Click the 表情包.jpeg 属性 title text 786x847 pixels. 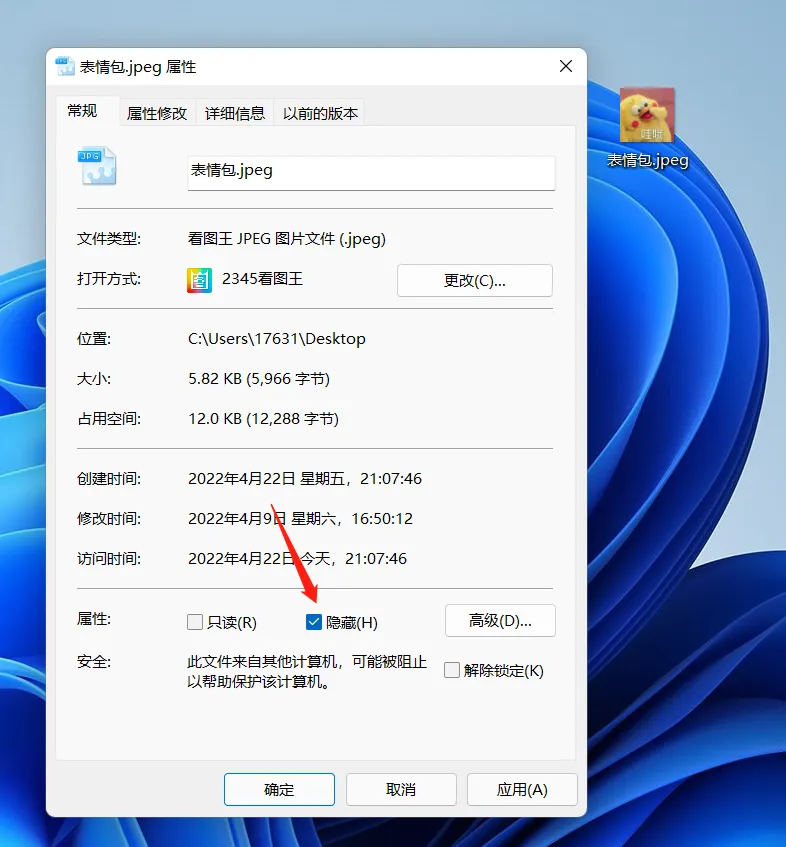tap(138, 67)
